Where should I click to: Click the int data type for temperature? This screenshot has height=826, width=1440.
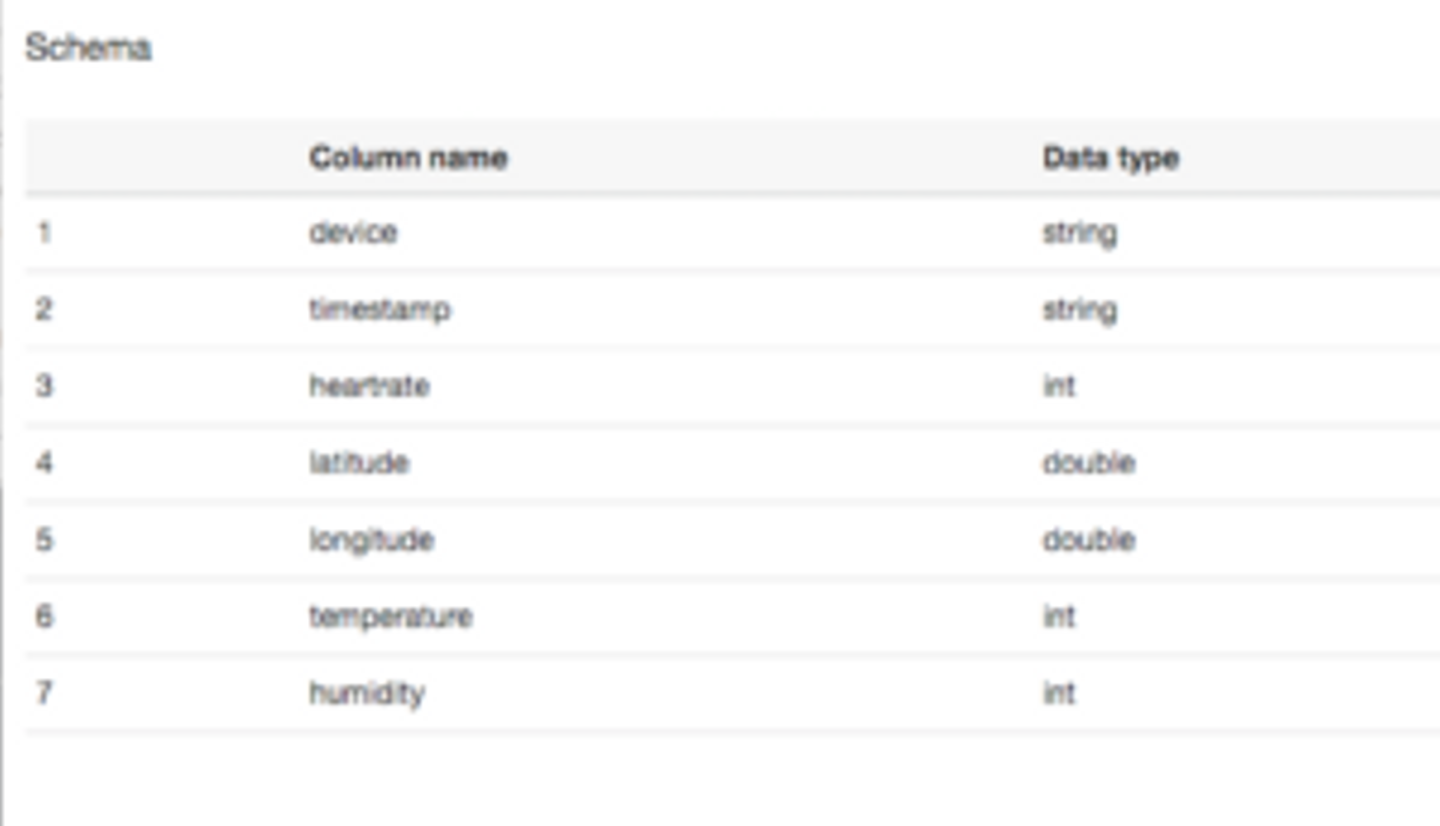coord(1058,616)
